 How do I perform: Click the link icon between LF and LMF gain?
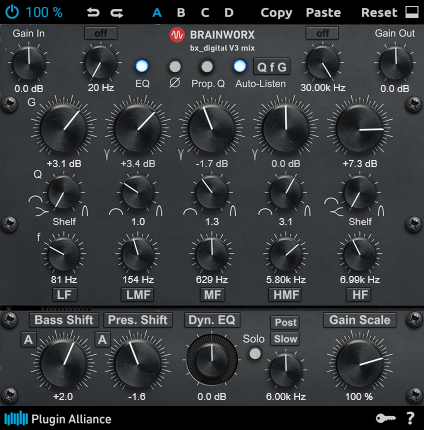tap(107, 154)
